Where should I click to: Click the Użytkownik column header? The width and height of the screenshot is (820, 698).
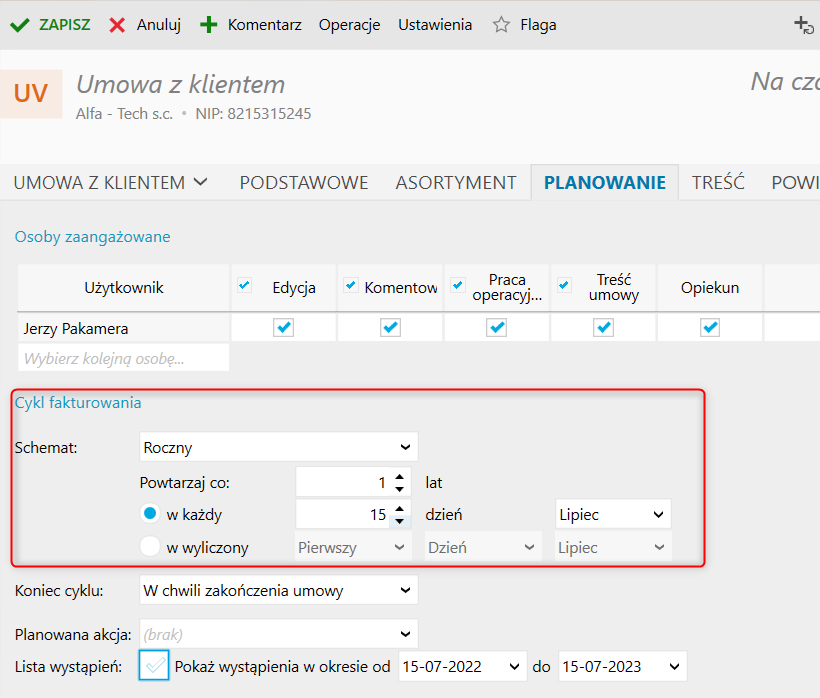[124, 288]
